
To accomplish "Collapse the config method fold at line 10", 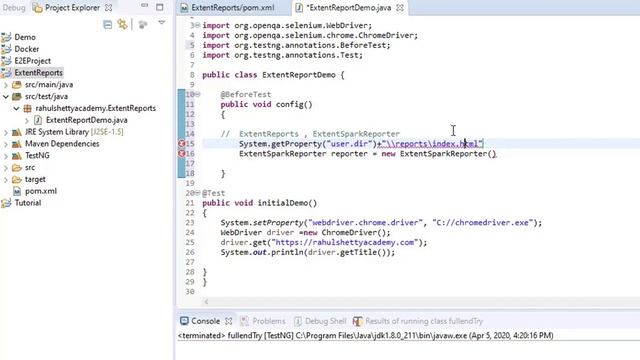I will tap(198, 94).
